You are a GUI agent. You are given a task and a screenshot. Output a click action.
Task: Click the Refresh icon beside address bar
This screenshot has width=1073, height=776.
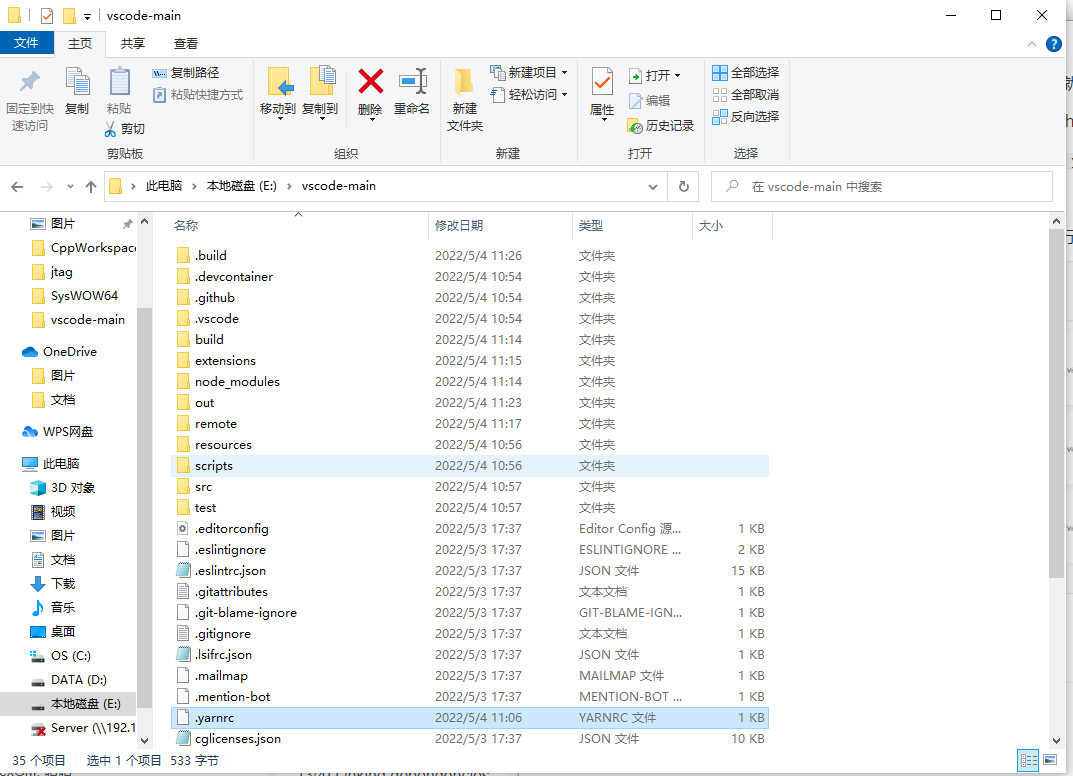[683, 186]
